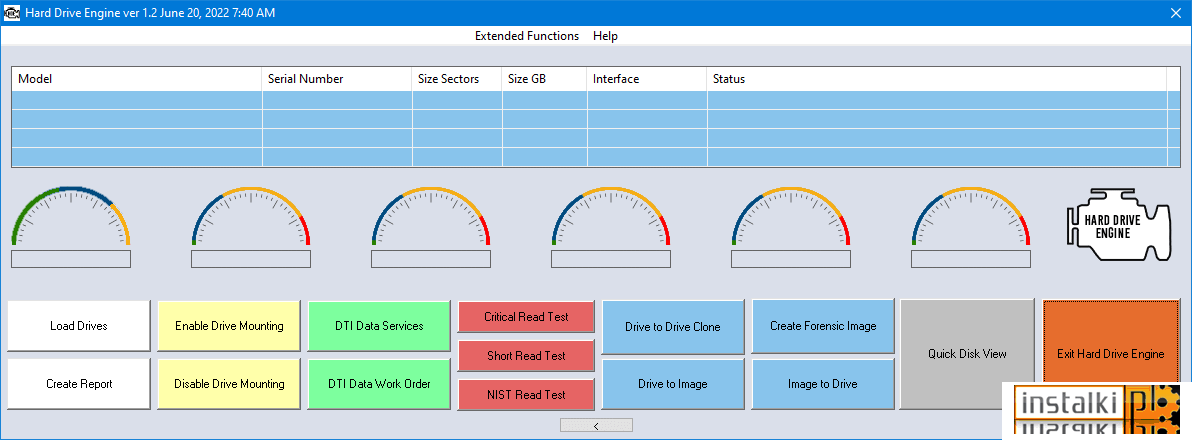Open the Quick Disk View
The image size is (1192, 440).
[x=967, y=354]
